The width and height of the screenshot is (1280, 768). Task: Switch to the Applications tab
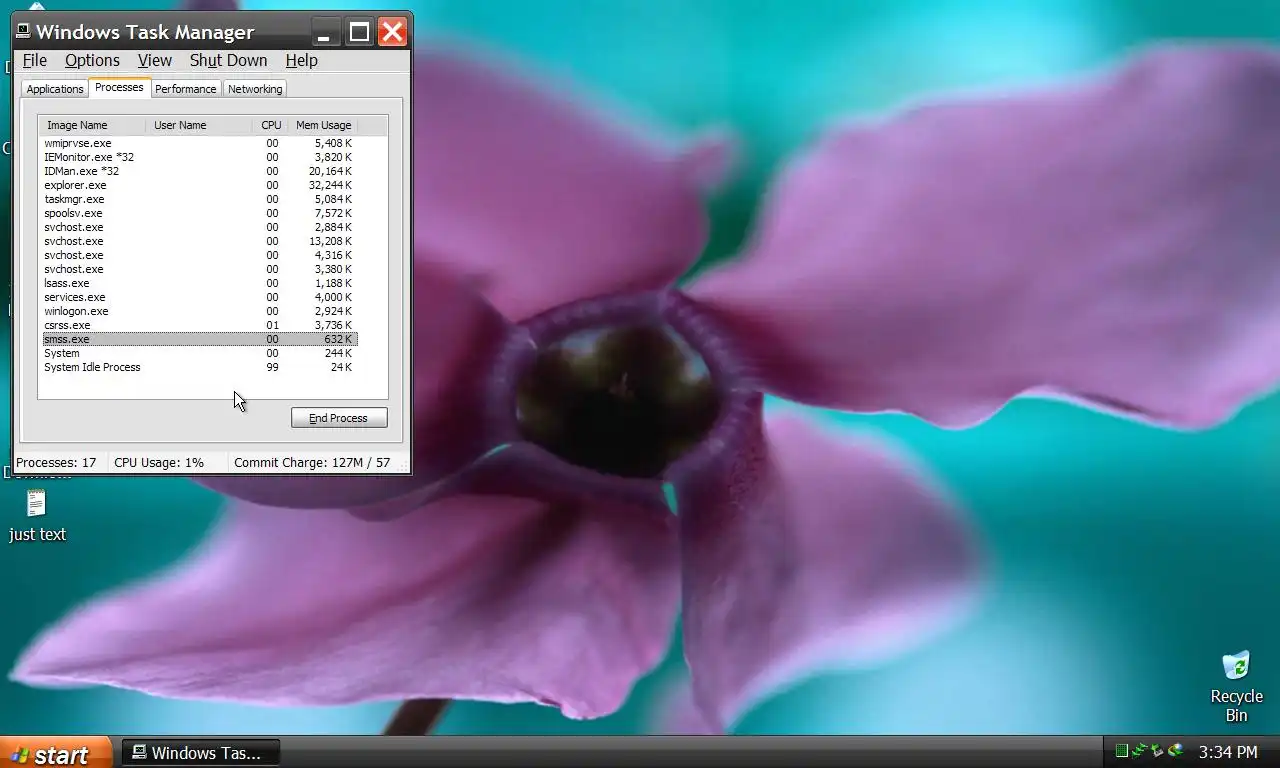(x=55, y=89)
